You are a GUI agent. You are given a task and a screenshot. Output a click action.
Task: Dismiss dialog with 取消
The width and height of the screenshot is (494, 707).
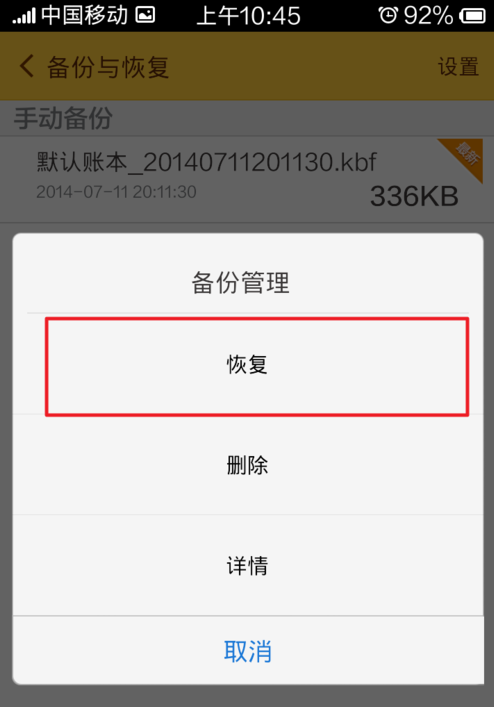(247, 651)
